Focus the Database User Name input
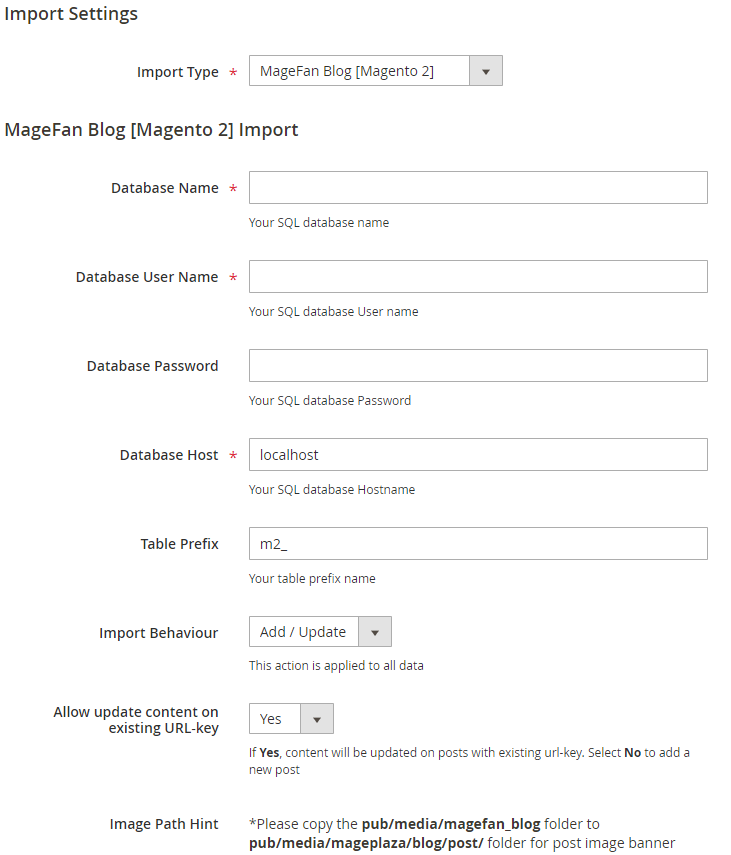This screenshot has height=855, width=731. click(478, 277)
